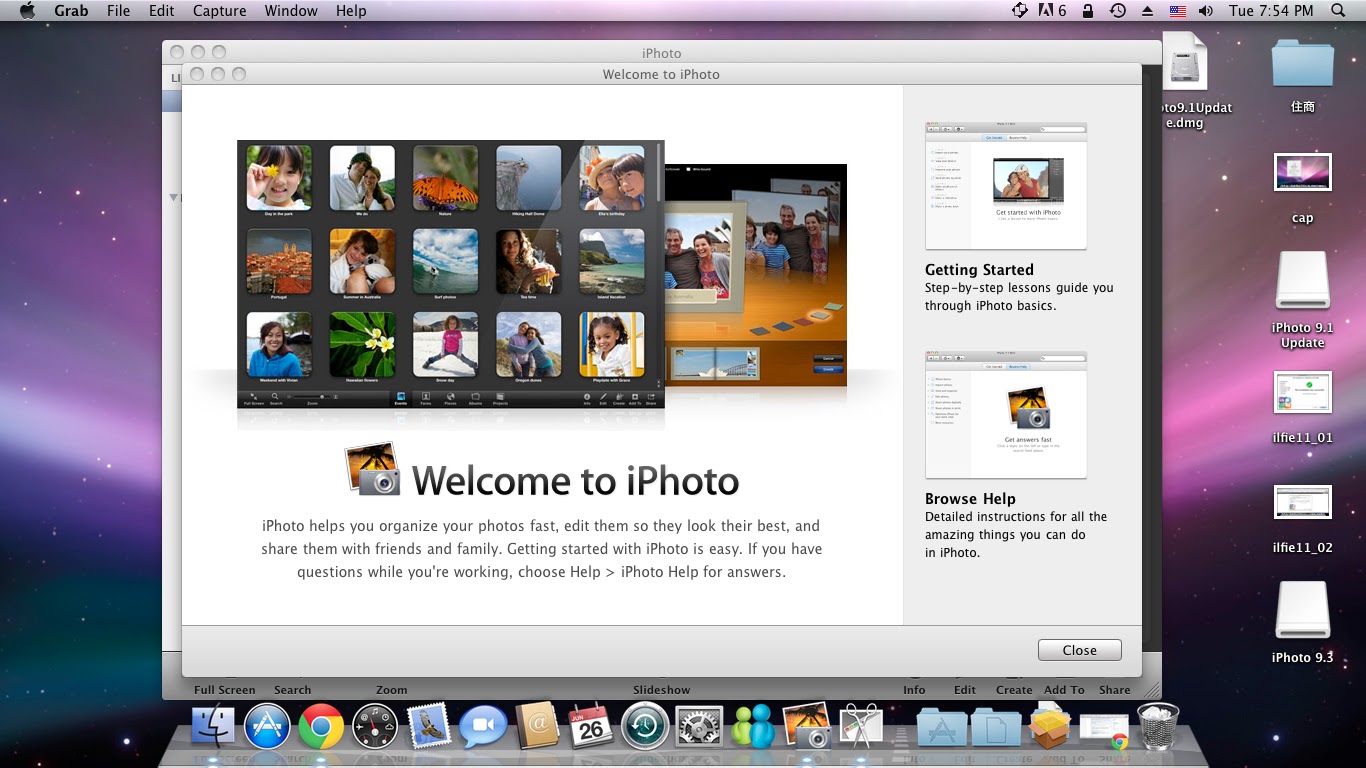Click the iPhoto icon in the Dock
The height and width of the screenshot is (768, 1366).
pyautogui.click(x=807, y=725)
